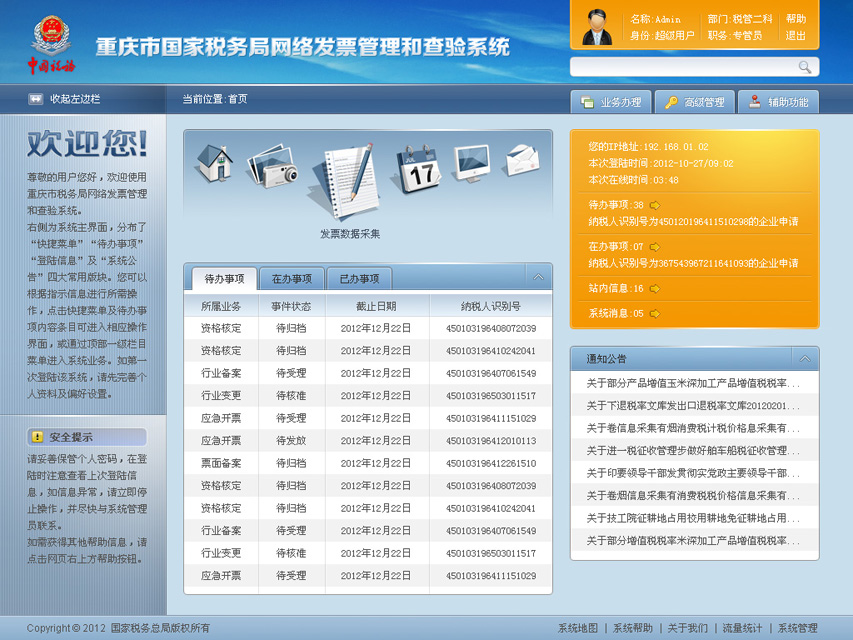
Task: Click the 安全提示 heading bar
Action: coord(87,436)
